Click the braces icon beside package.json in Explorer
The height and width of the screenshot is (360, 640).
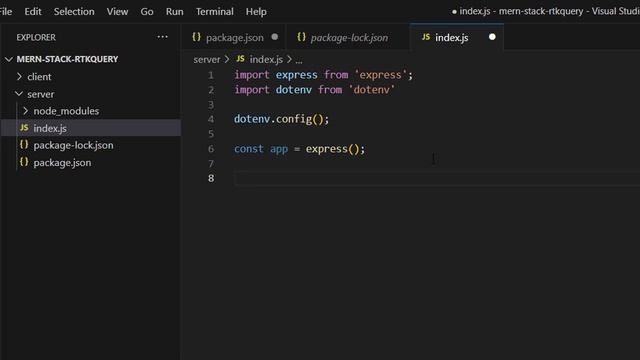point(24,162)
